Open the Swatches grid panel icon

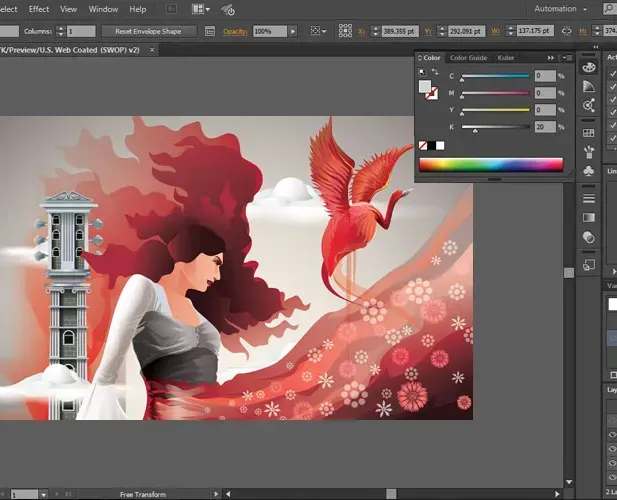pyautogui.click(x=589, y=135)
